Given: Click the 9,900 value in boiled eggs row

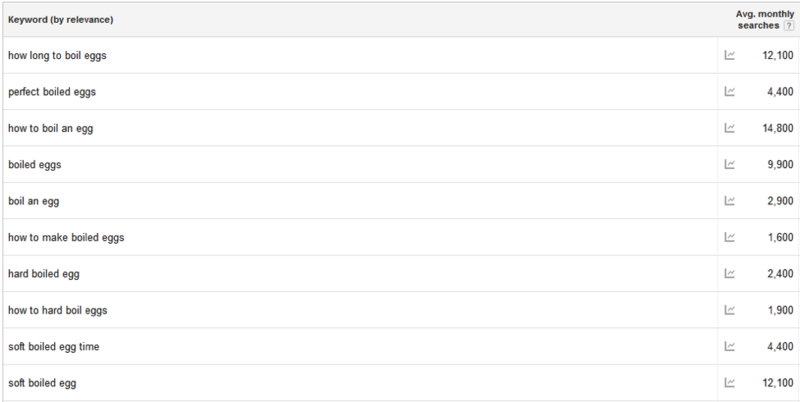Looking at the screenshot, I should [781, 165].
